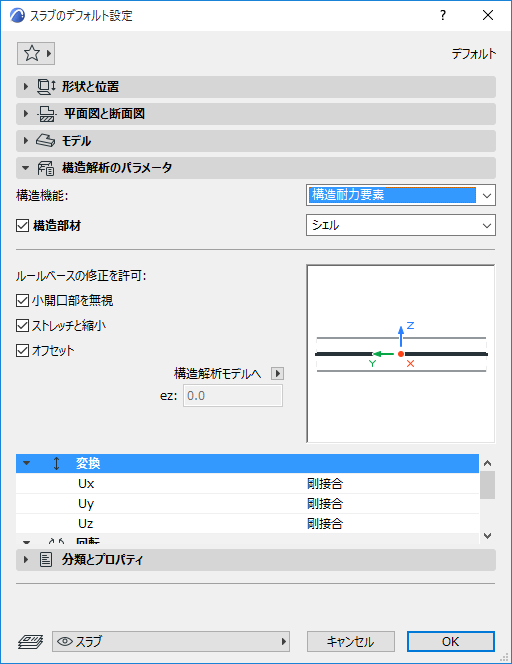Click the layer stack icon at bottom left
Viewport: 512px width, 664px height.
(x=30, y=642)
